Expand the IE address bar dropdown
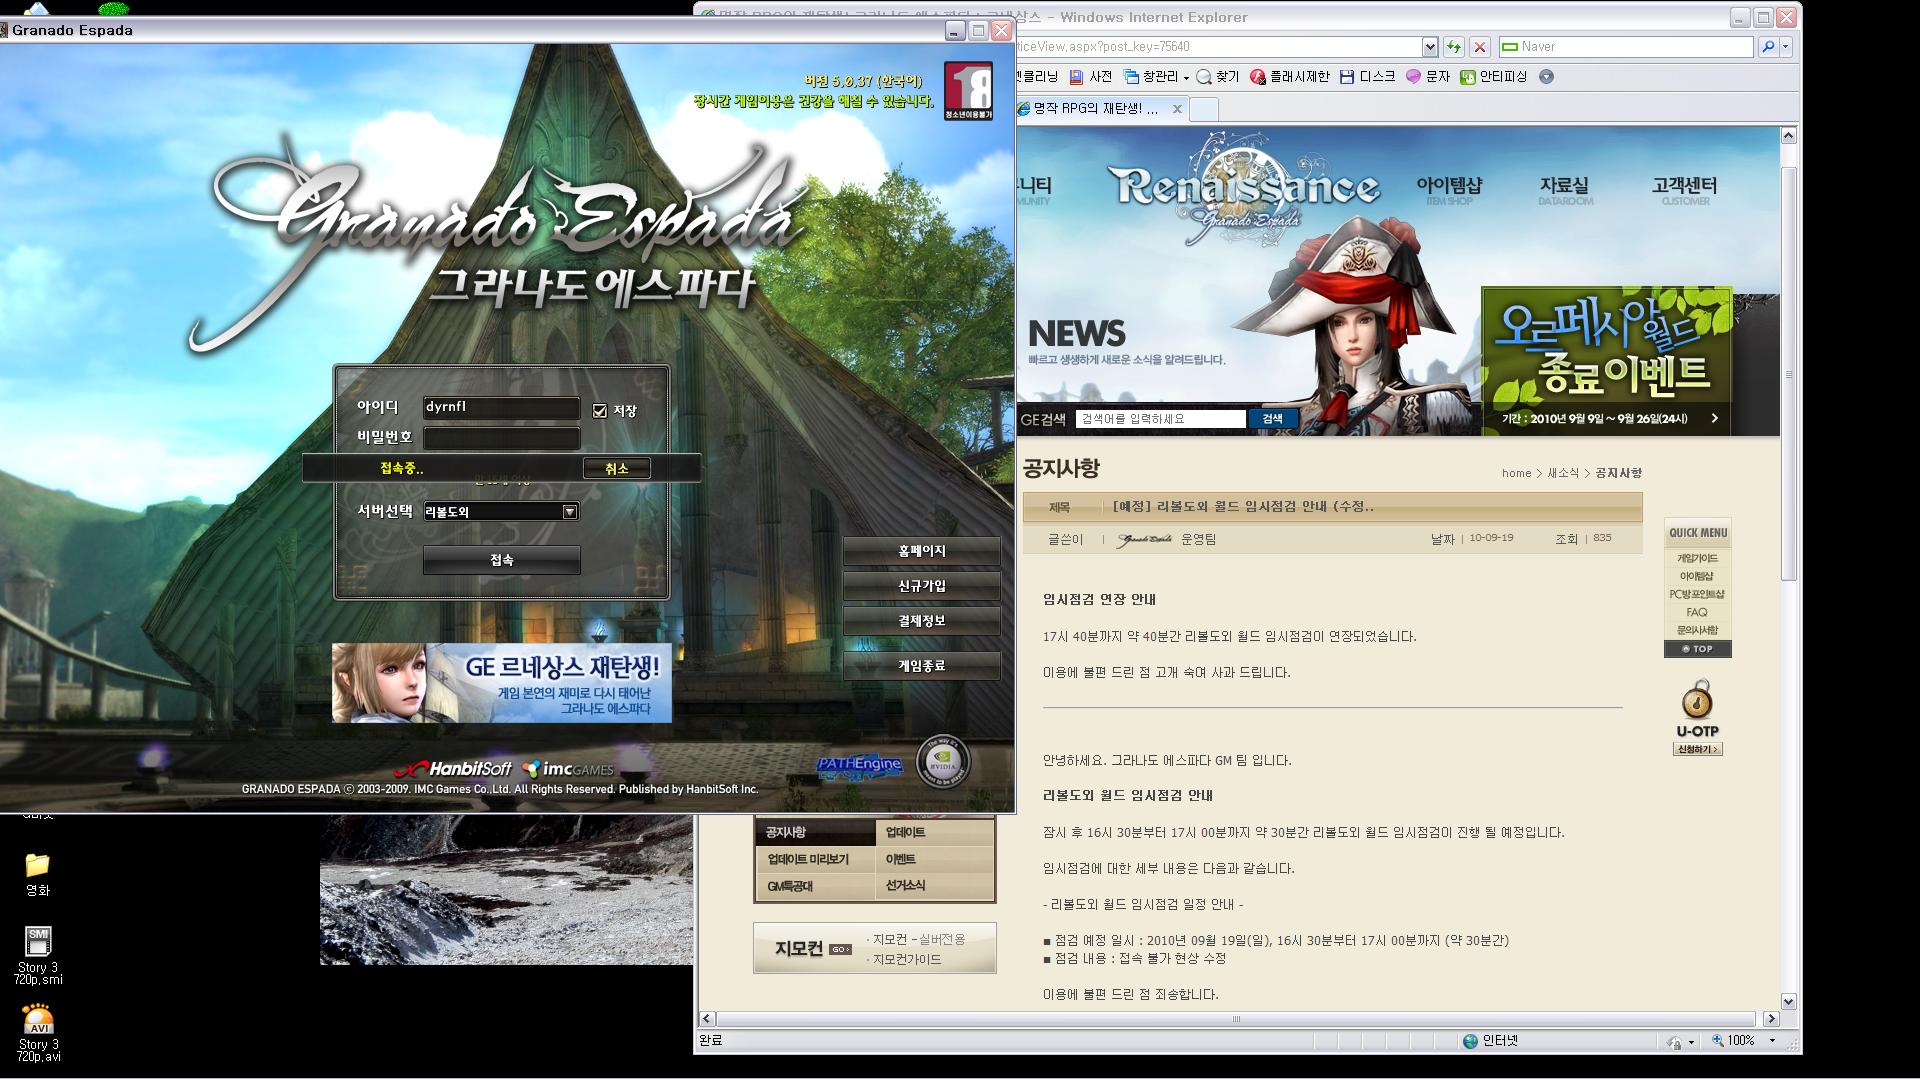 pyautogui.click(x=1429, y=47)
